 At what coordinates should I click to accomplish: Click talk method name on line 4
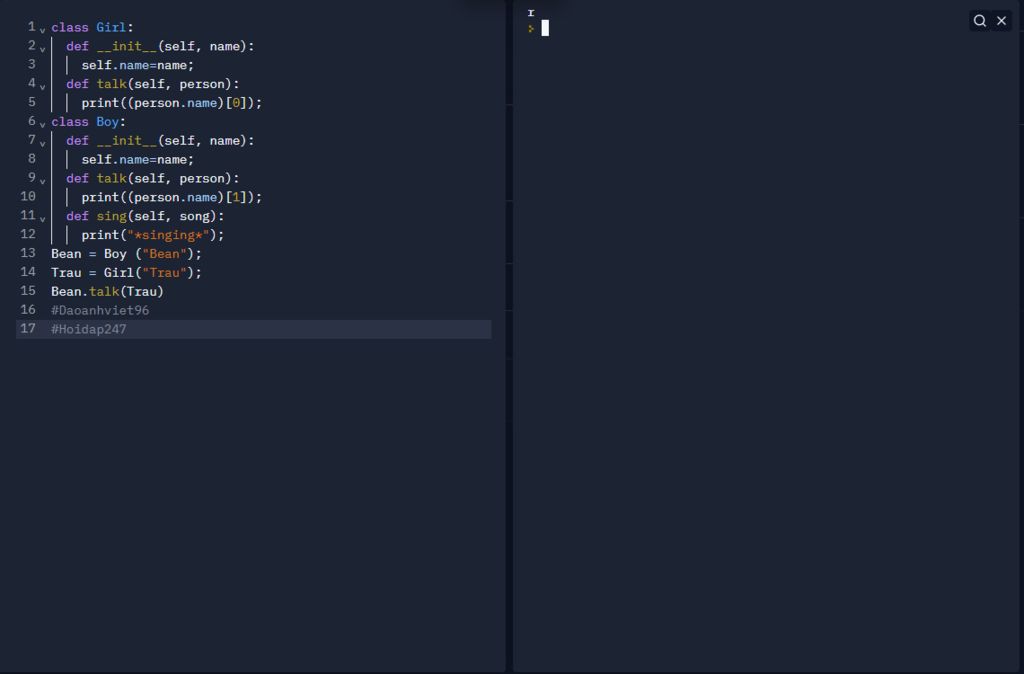click(x=112, y=84)
